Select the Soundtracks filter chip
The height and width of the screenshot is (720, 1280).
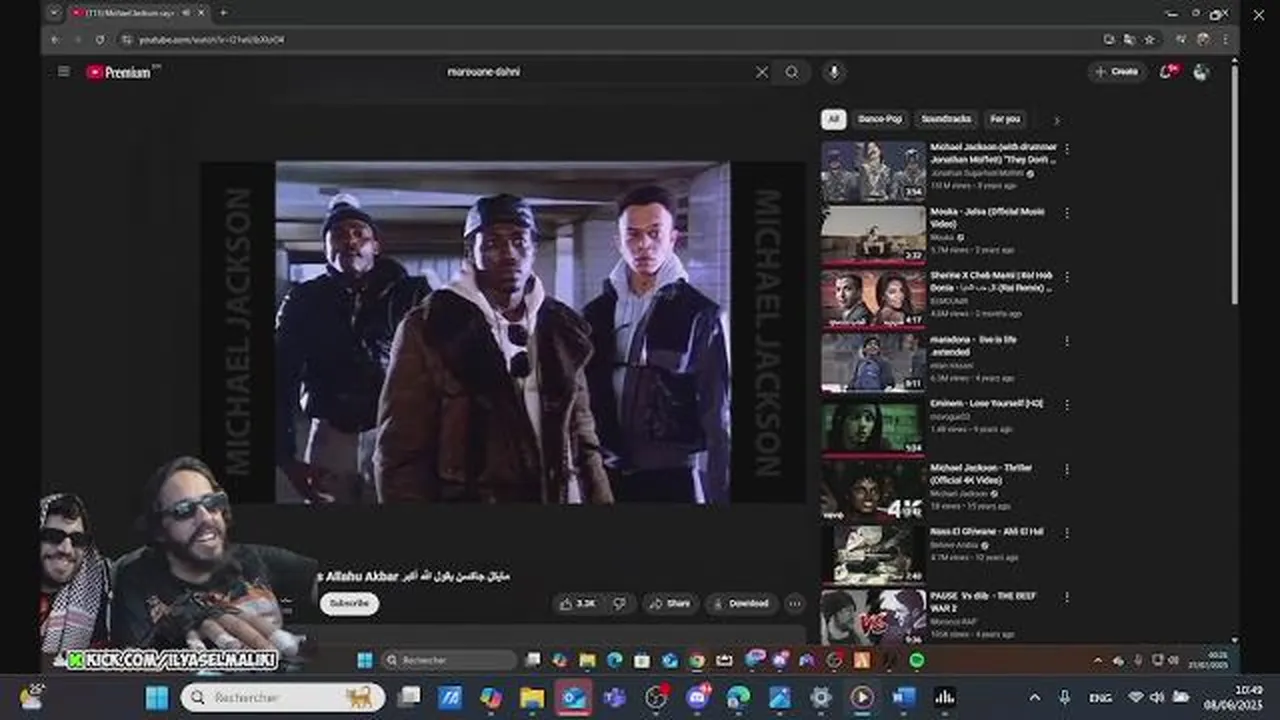pyautogui.click(x=946, y=119)
